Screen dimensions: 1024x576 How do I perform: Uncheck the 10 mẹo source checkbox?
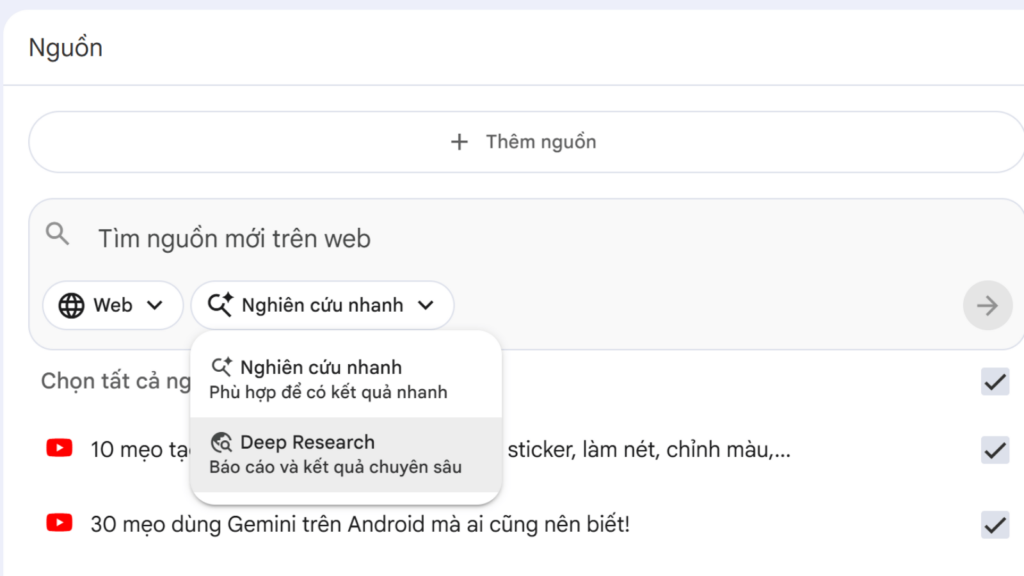(994, 450)
